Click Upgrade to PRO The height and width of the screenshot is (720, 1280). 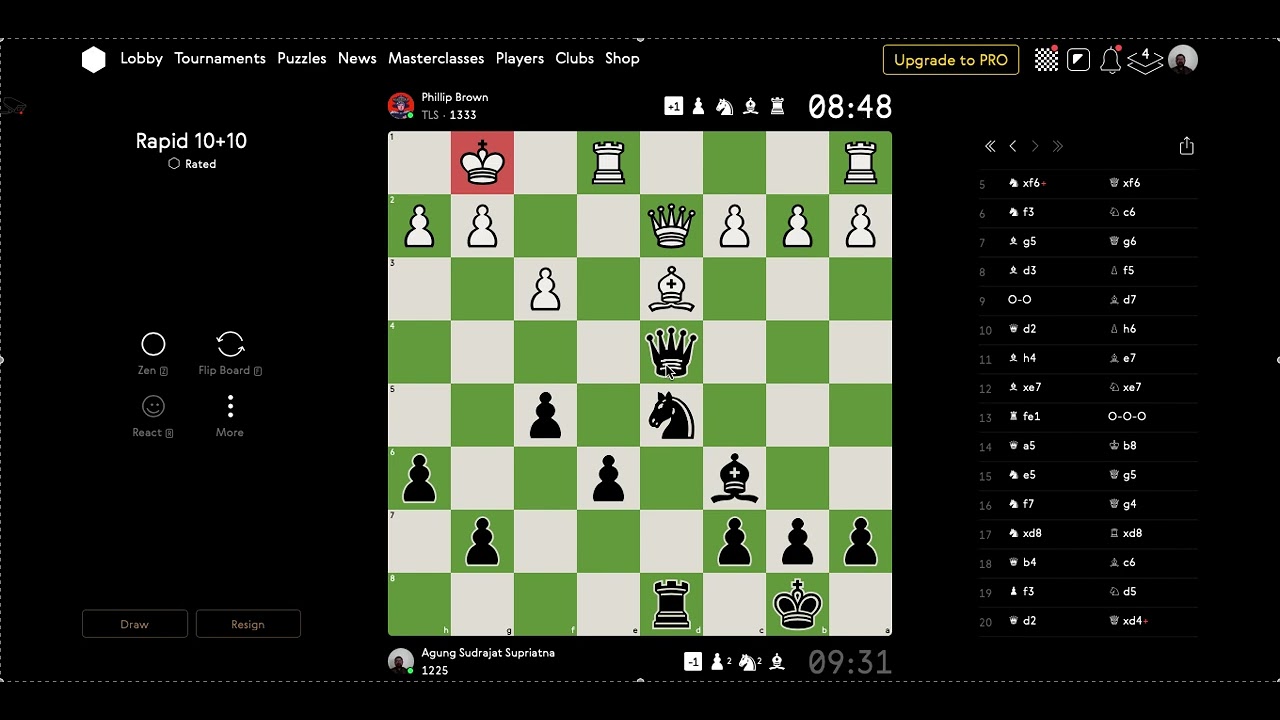pyautogui.click(x=951, y=60)
